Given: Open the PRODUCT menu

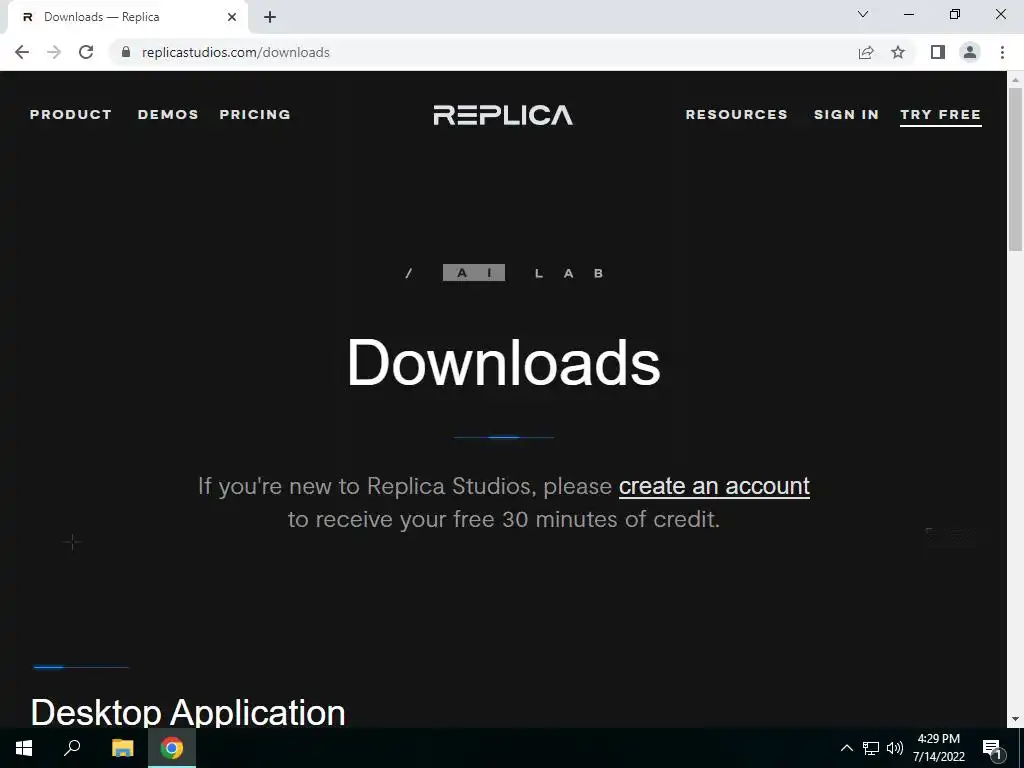Looking at the screenshot, I should [x=71, y=114].
